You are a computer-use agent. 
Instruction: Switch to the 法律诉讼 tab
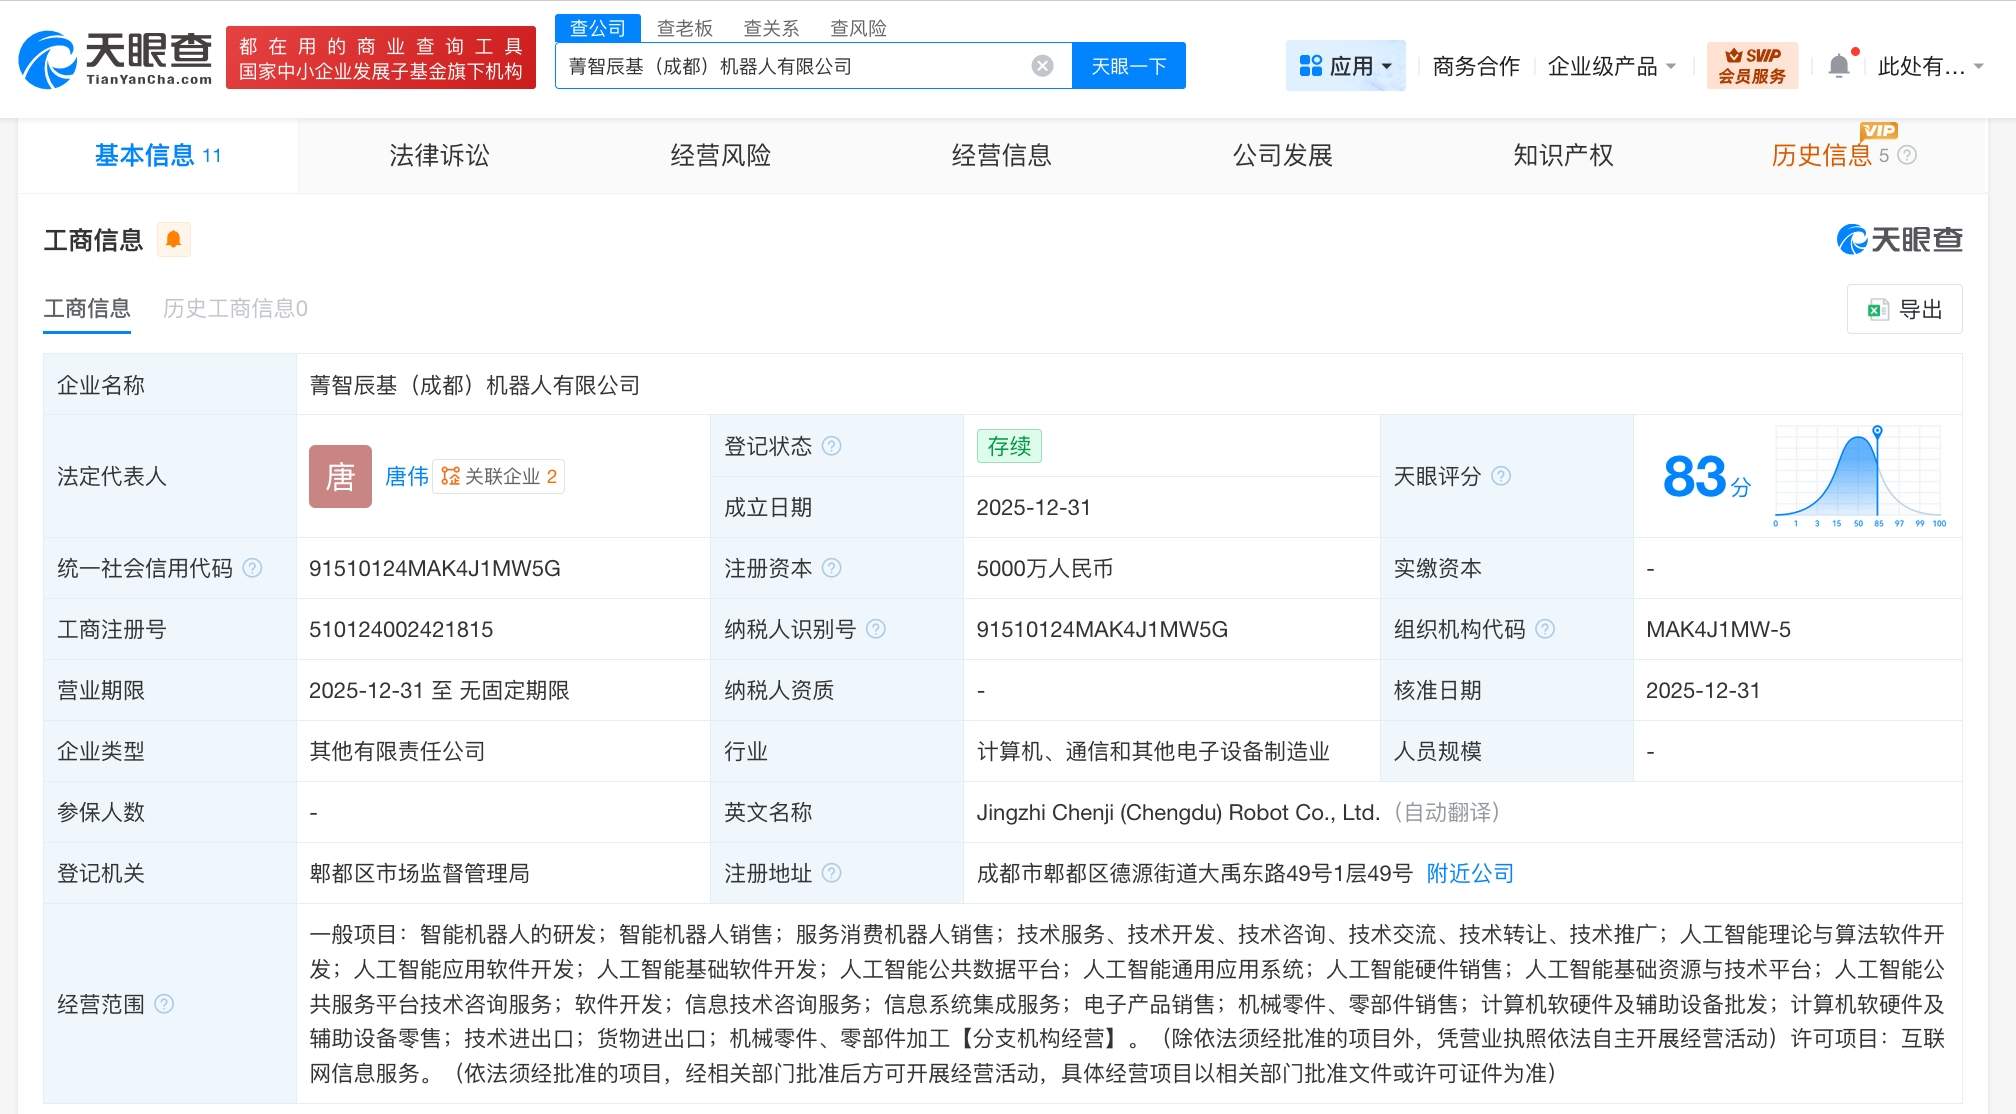(438, 155)
